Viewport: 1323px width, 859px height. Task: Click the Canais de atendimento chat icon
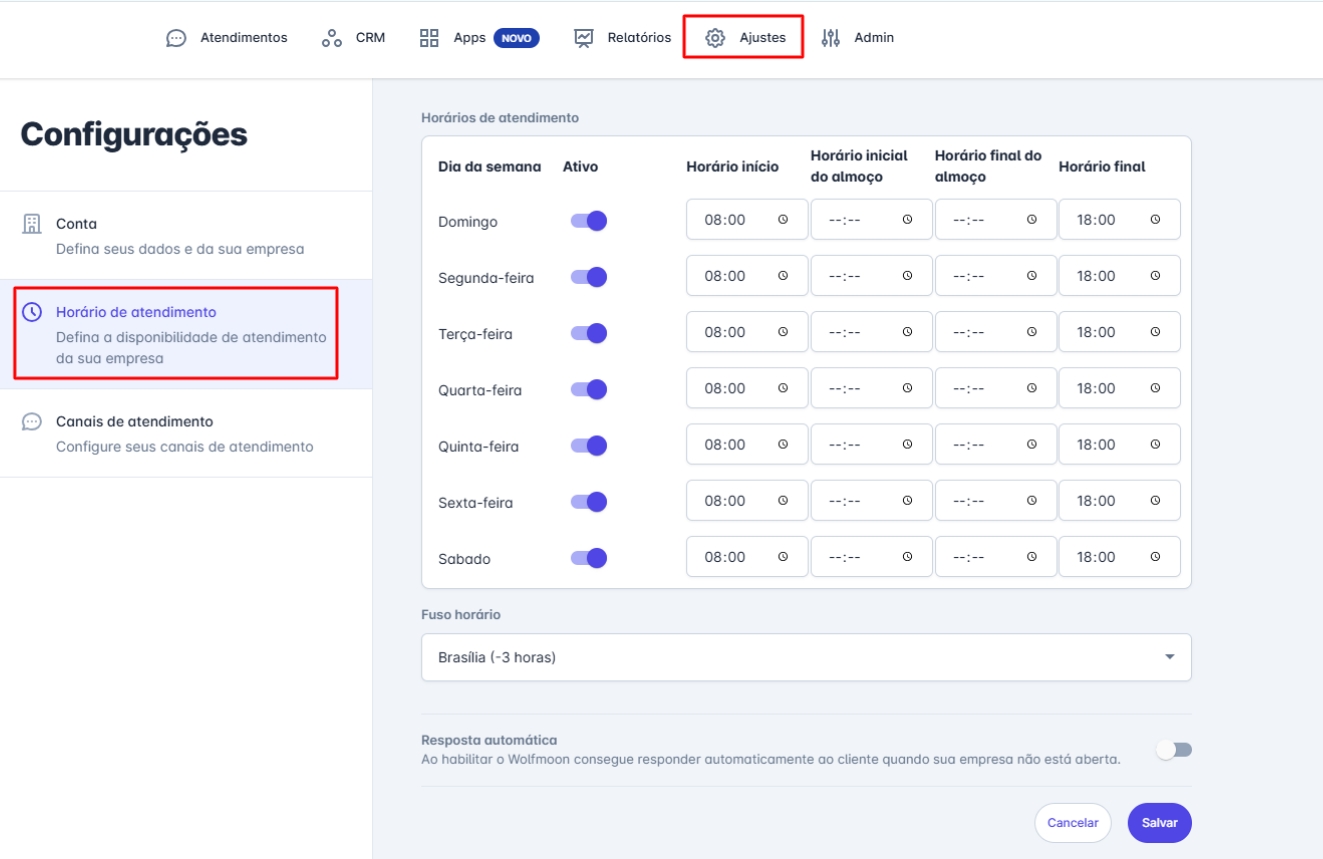click(x=32, y=422)
